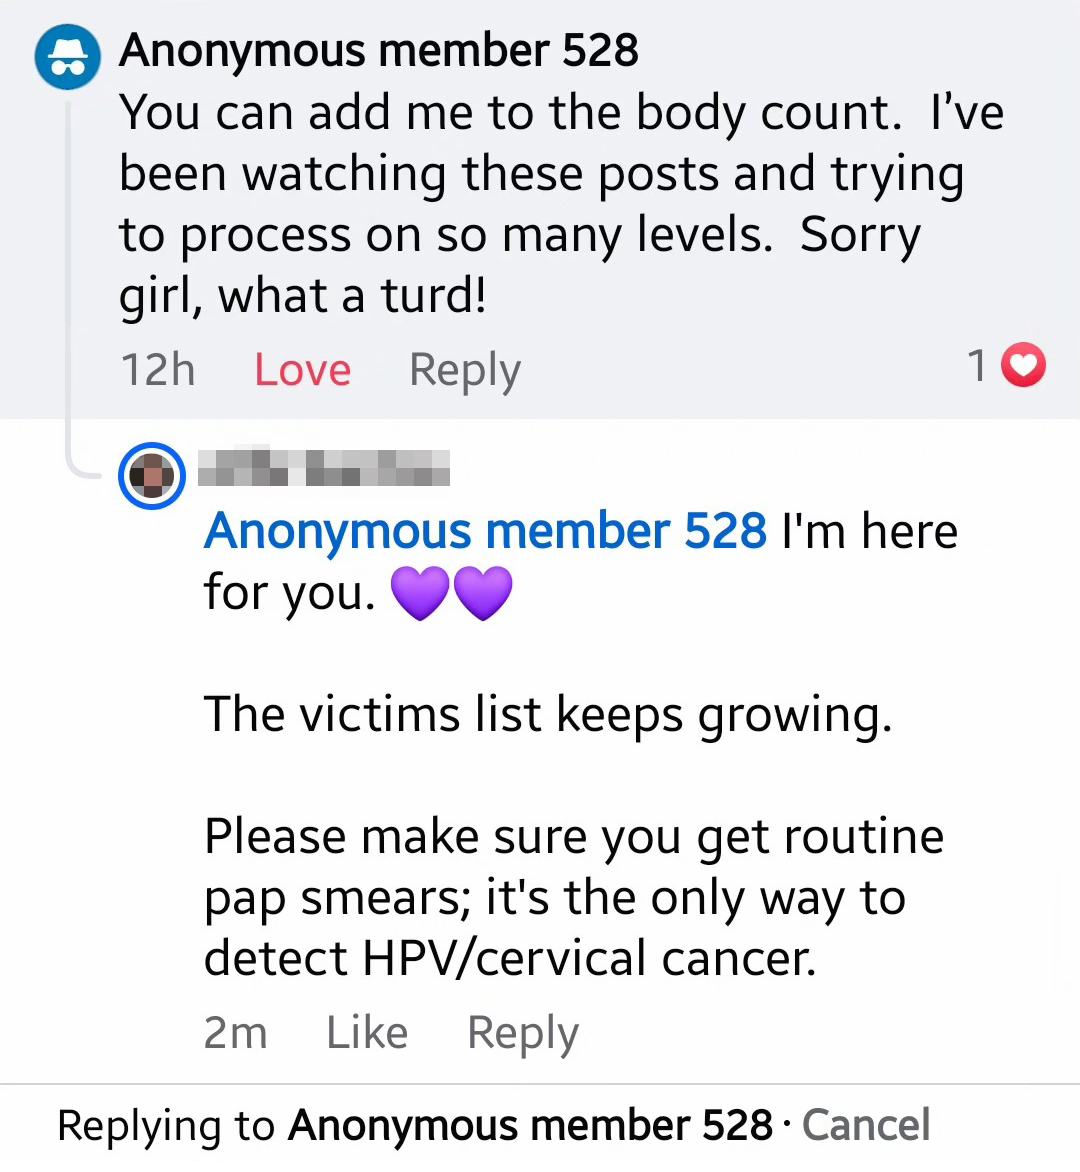Image resolution: width=1080 pixels, height=1172 pixels.
Task: Reply to the 2m-old nested comment
Action: (x=522, y=1032)
